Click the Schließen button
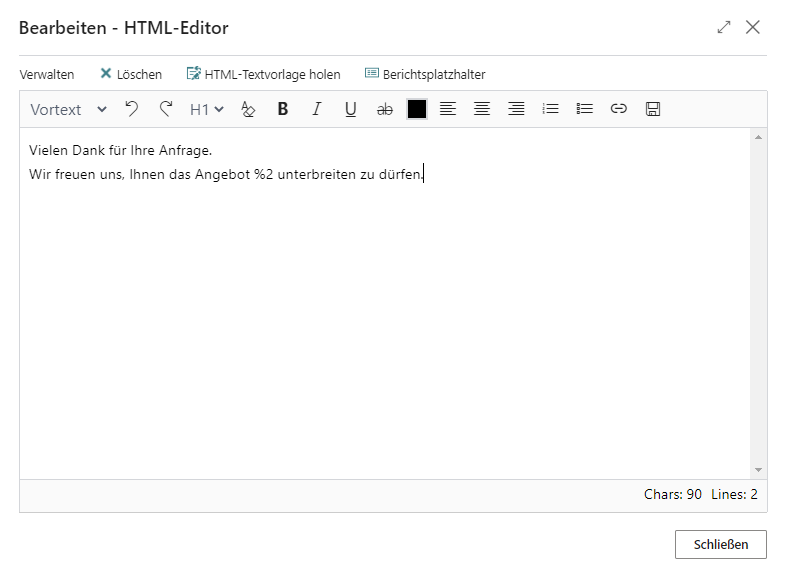 point(721,544)
